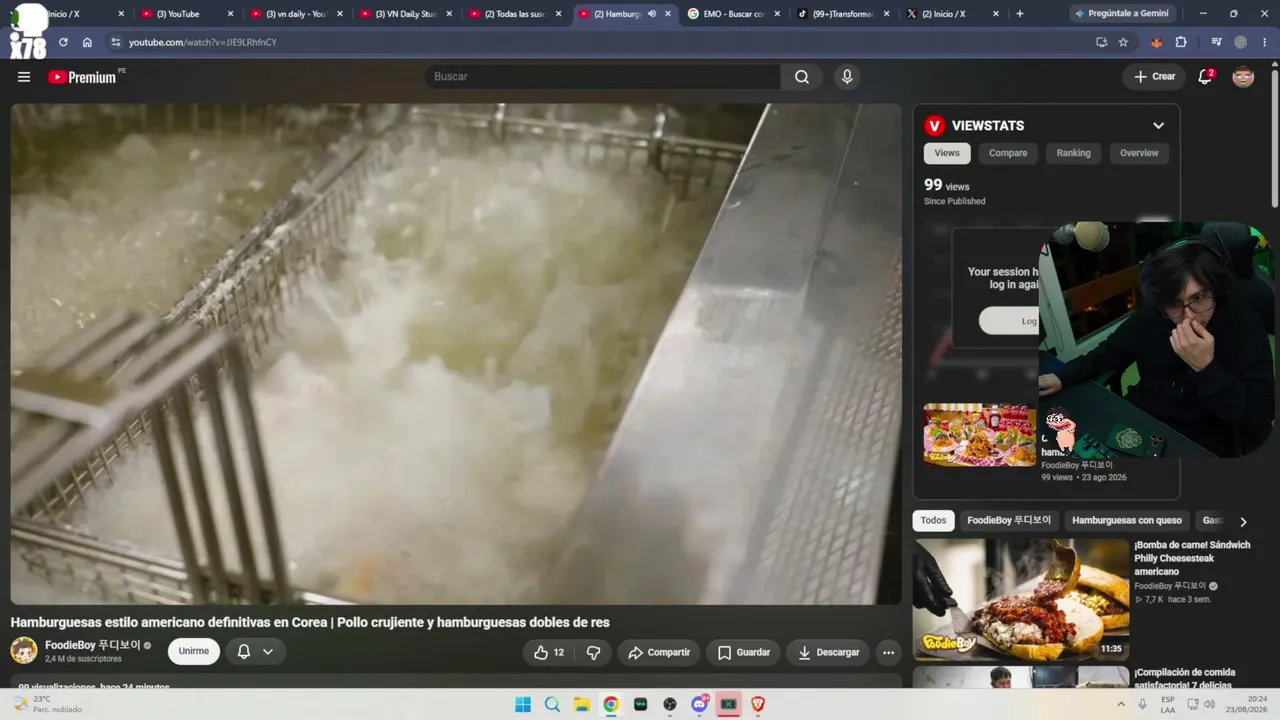The width and height of the screenshot is (1280, 720).
Task: Like the video with thumbs up
Action: click(x=549, y=652)
